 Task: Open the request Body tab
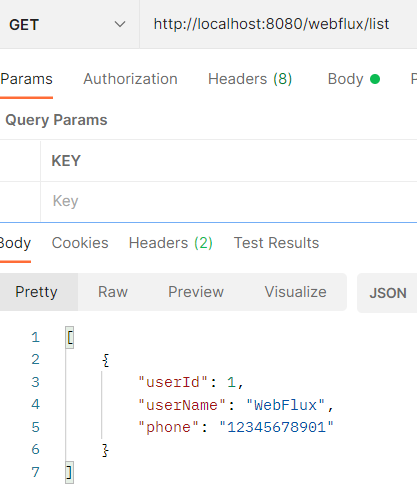pyautogui.click(x=354, y=79)
